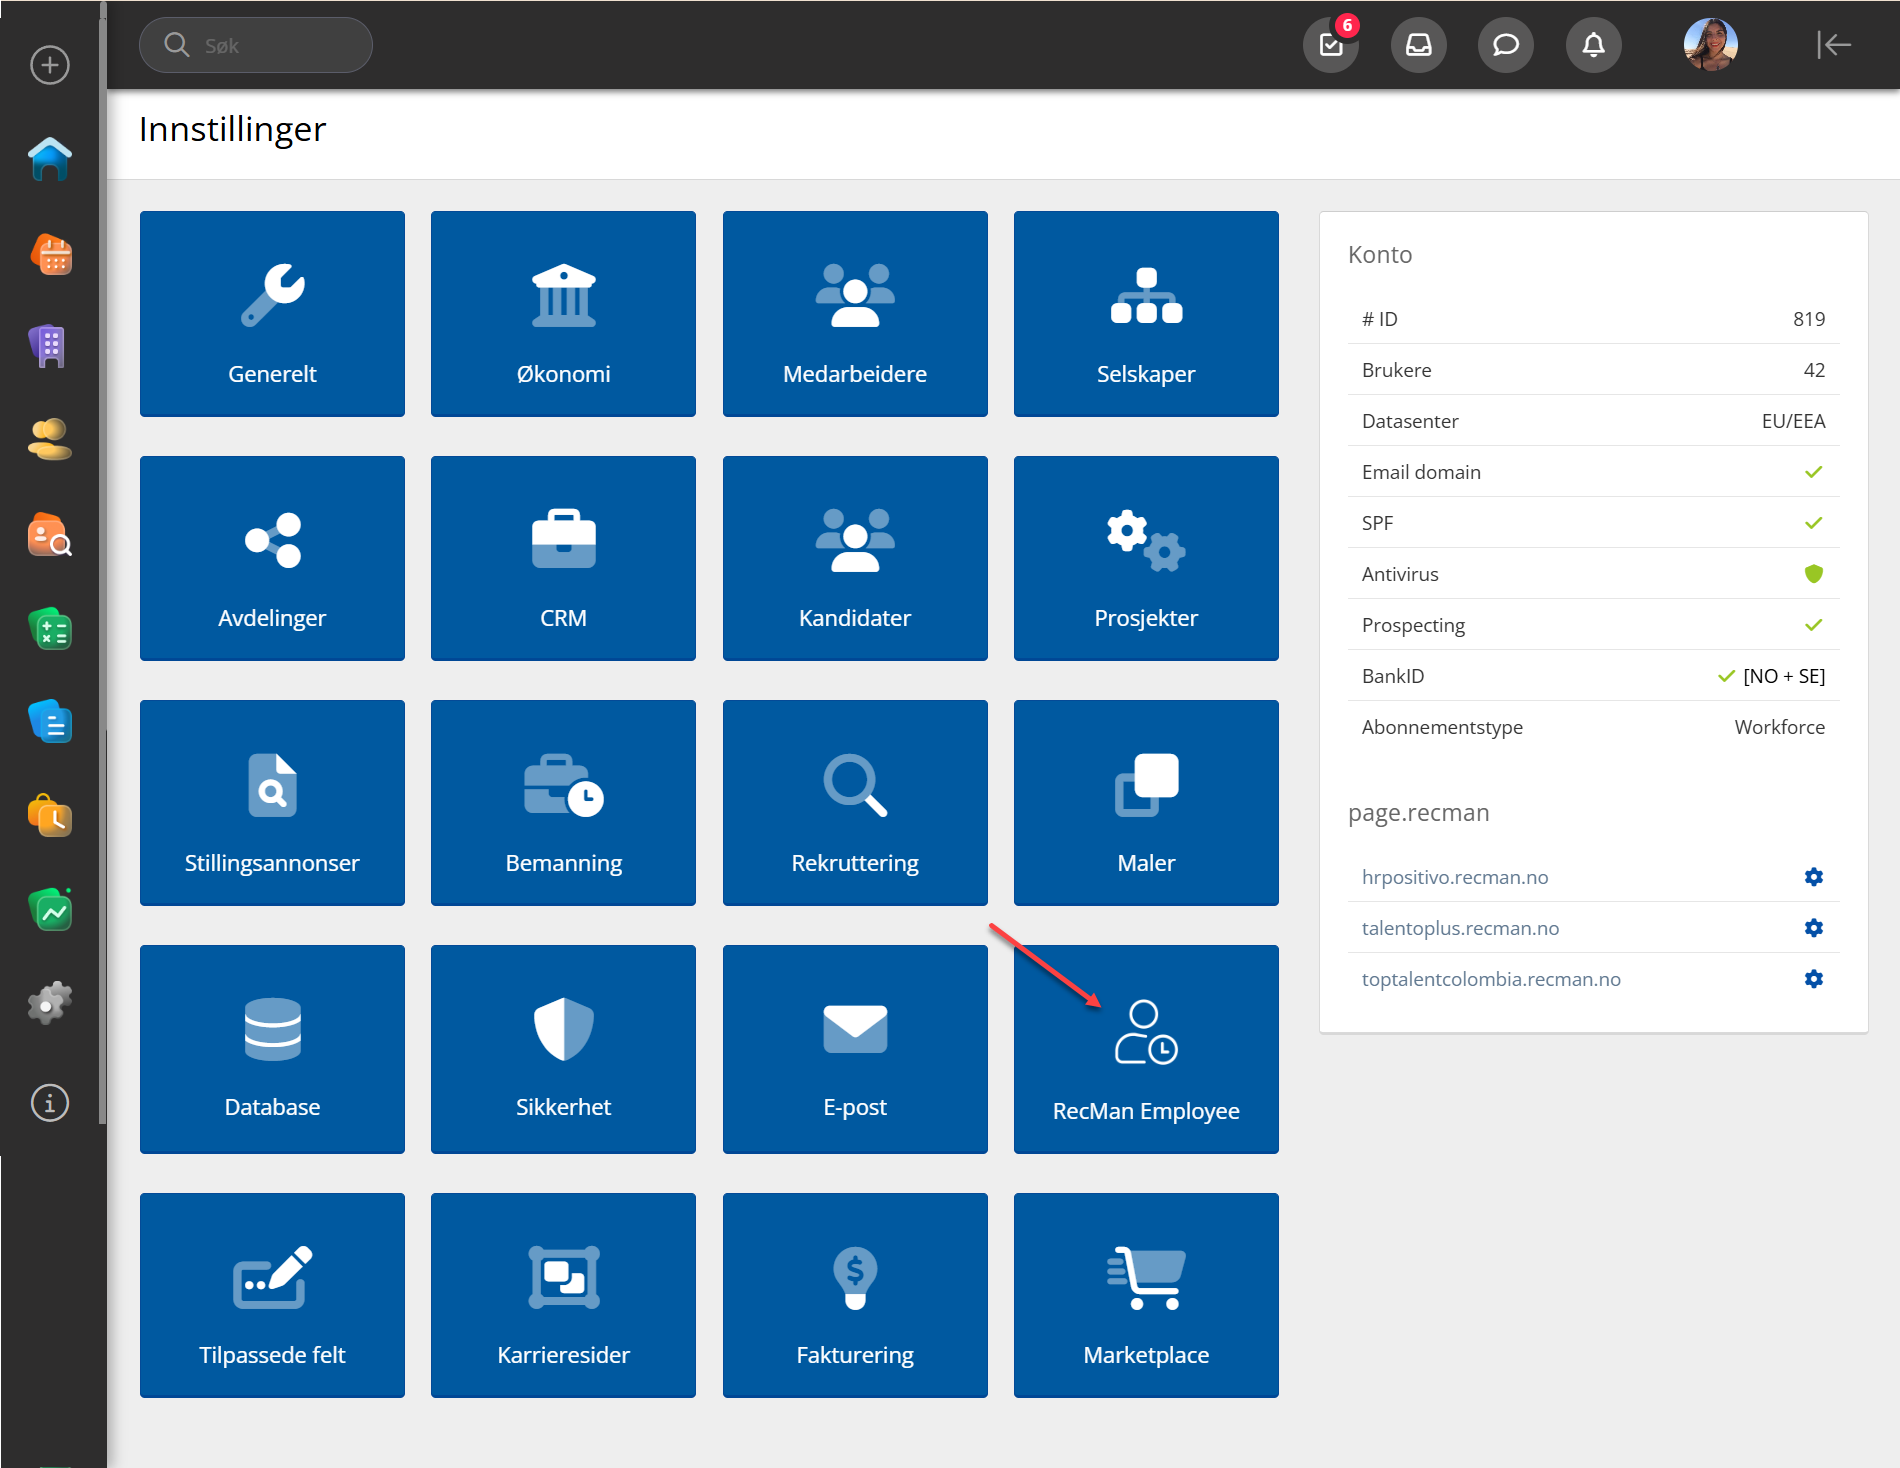Open settings gear for toptalentcolombia.recman.no
Screen dimensions: 1900x1468
(1813, 979)
